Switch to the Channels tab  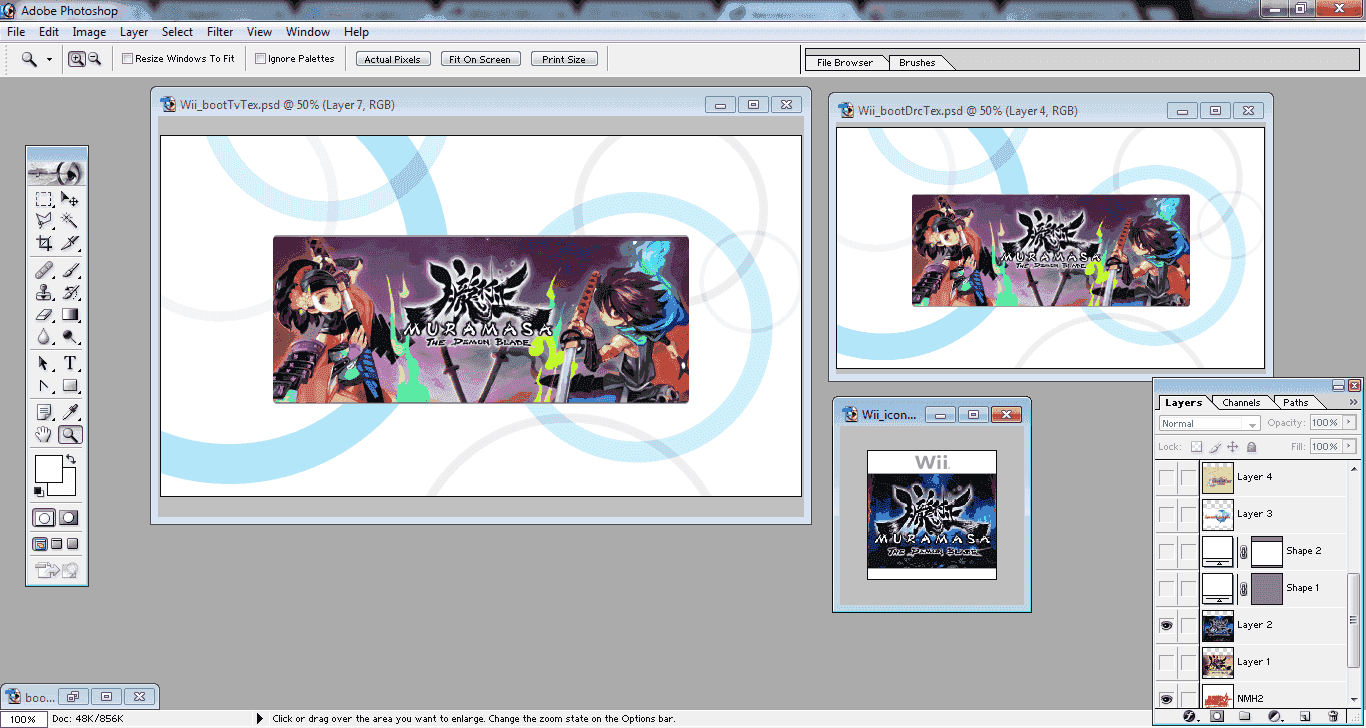point(1241,403)
